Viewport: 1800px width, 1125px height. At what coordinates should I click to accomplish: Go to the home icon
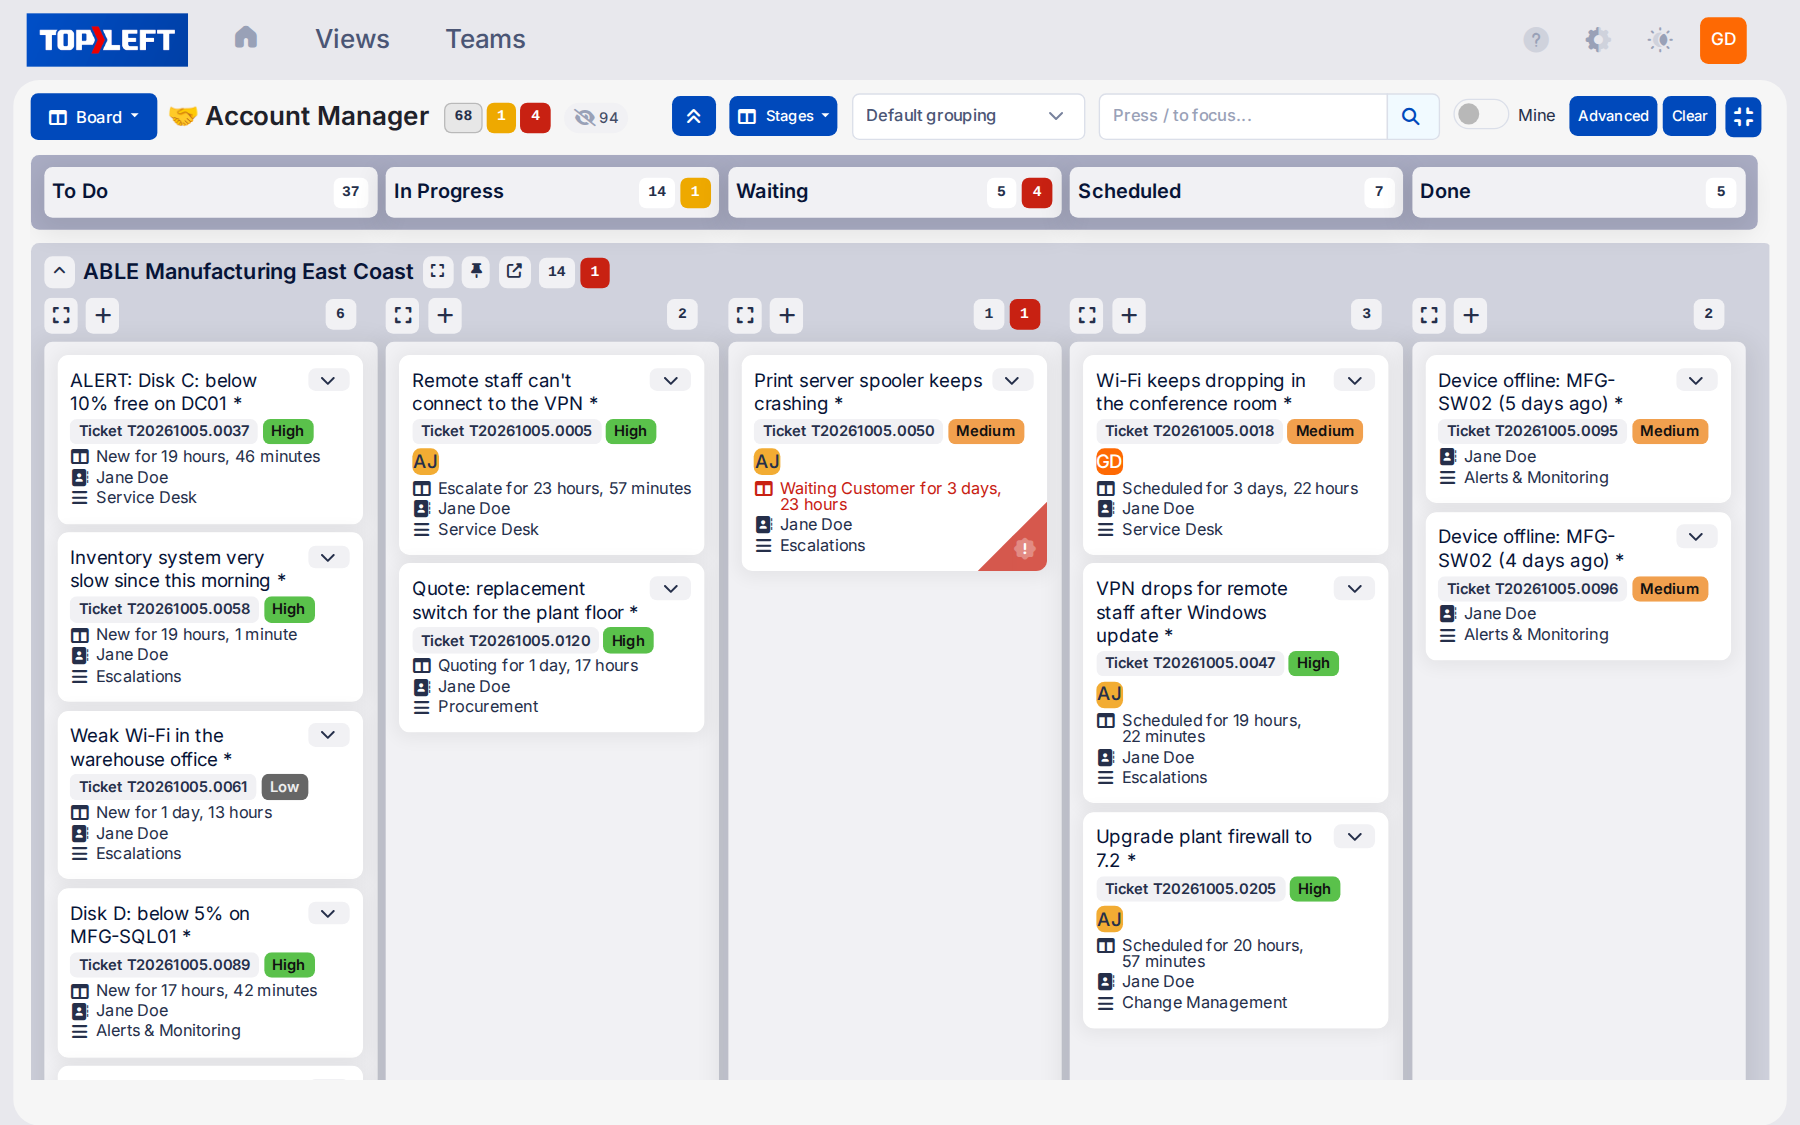click(x=246, y=38)
